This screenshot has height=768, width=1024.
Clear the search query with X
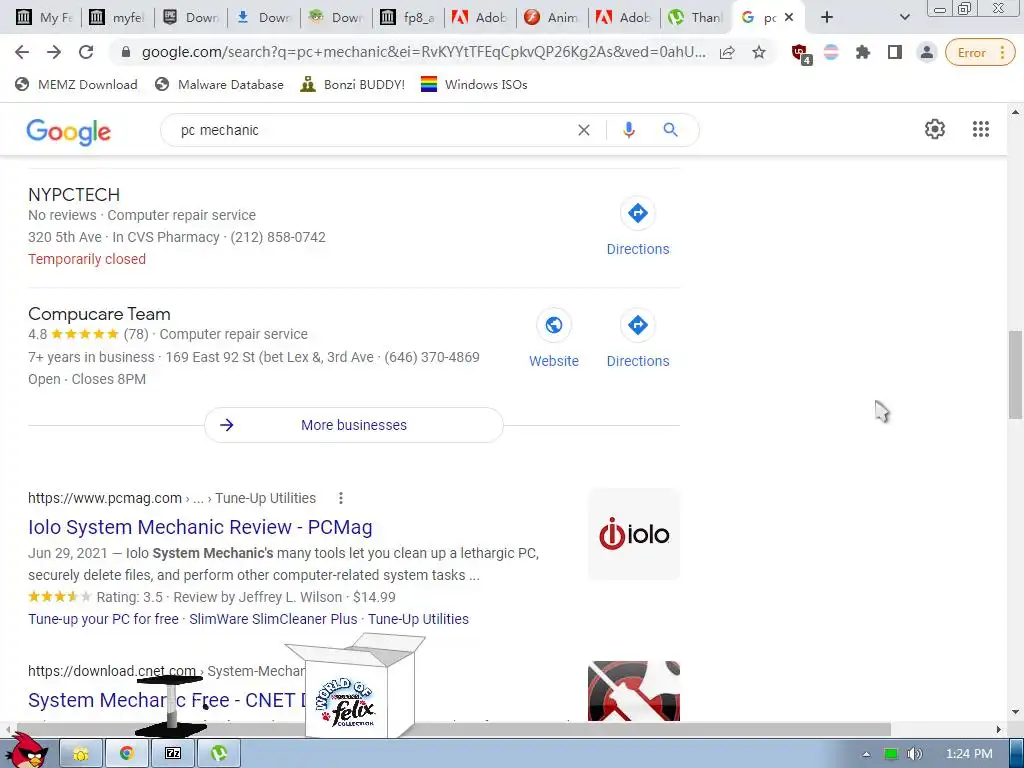pos(584,130)
